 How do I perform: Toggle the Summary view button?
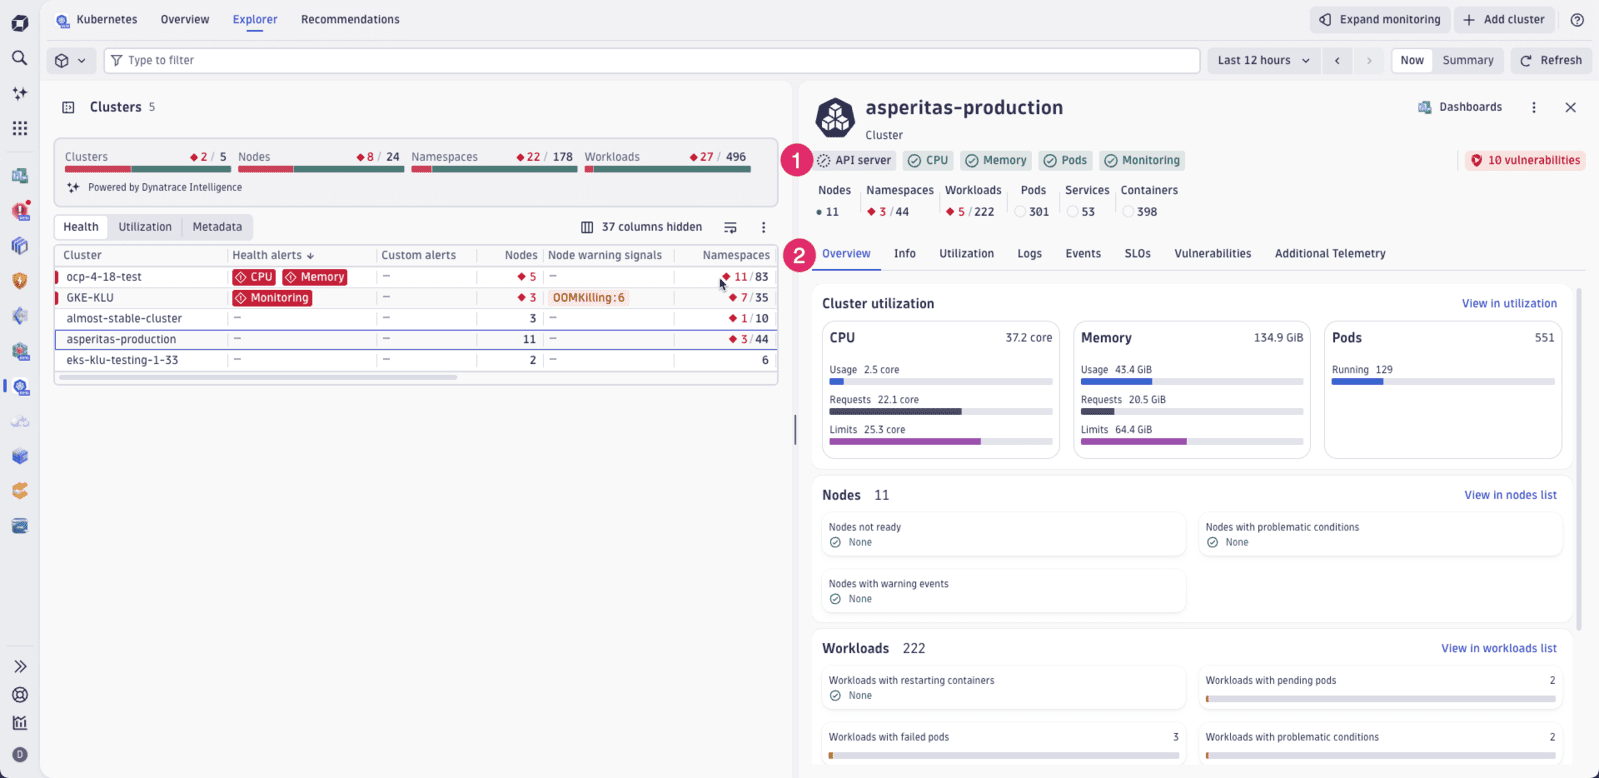(1467, 60)
